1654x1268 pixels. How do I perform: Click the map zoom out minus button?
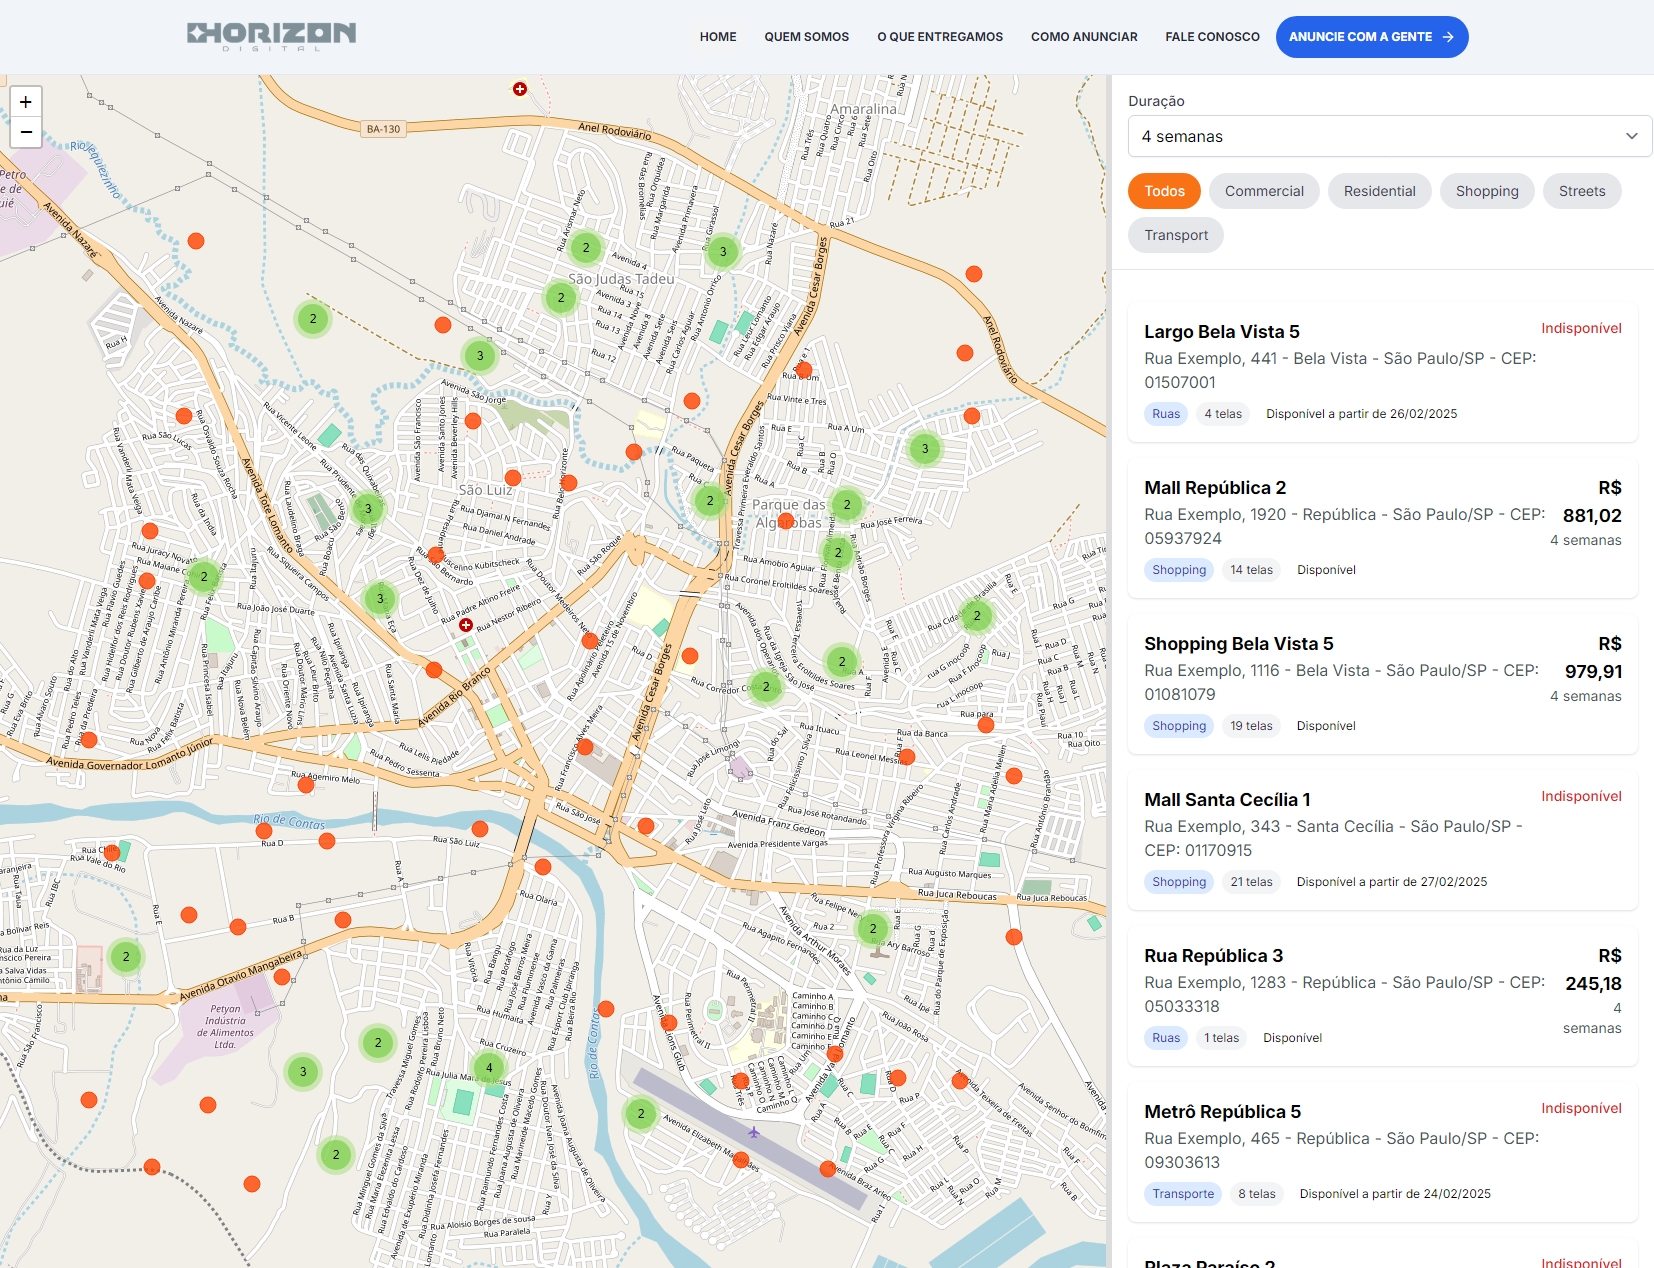coord(26,132)
